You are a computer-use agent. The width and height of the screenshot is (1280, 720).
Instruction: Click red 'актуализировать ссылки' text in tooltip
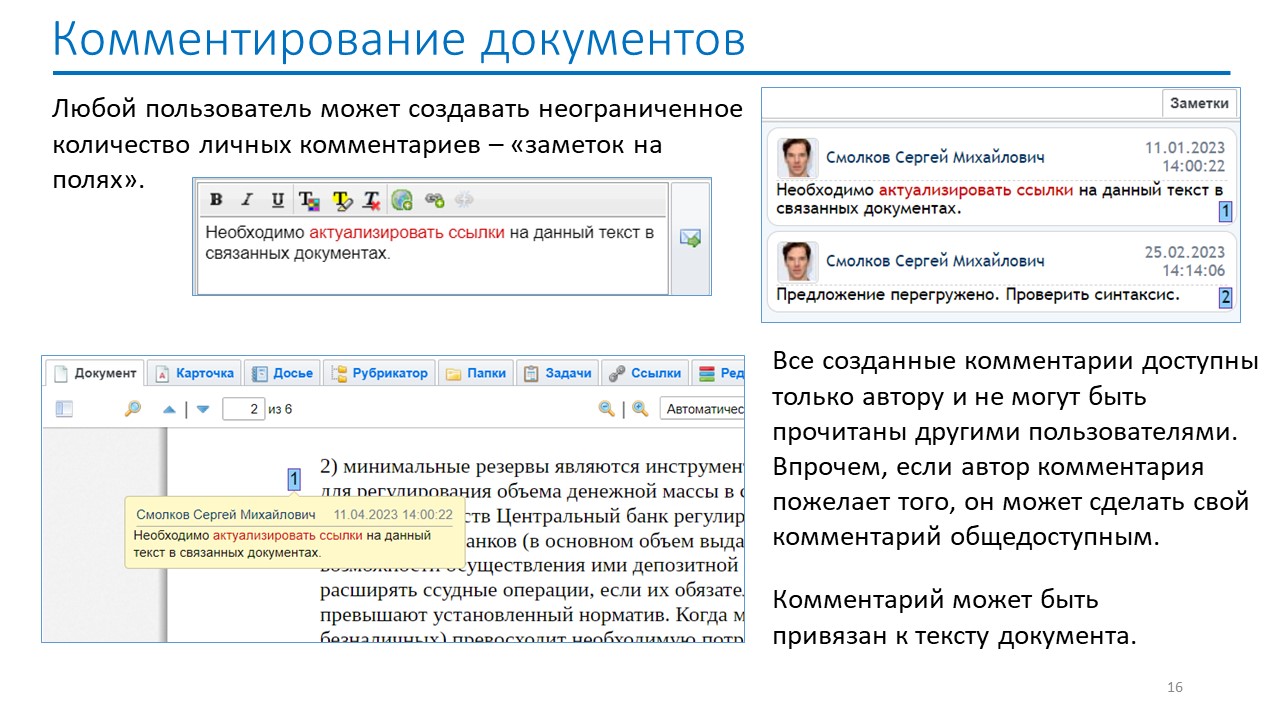click(x=288, y=535)
